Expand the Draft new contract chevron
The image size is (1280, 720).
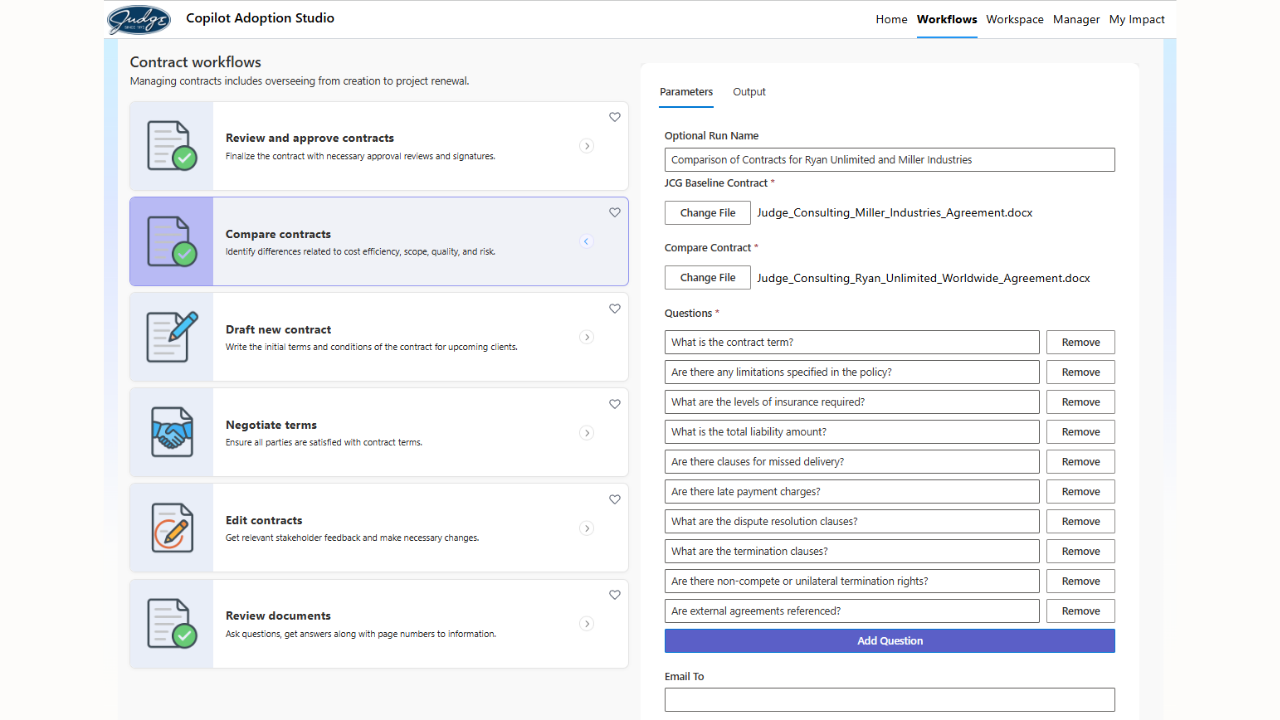(587, 337)
